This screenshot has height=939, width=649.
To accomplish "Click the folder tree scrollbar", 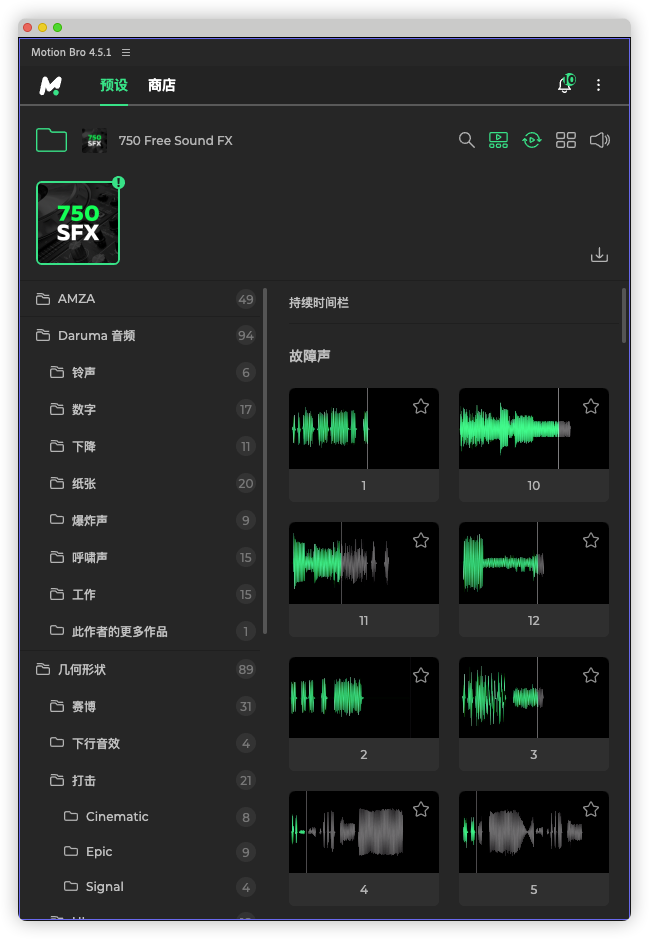I will [x=265, y=461].
